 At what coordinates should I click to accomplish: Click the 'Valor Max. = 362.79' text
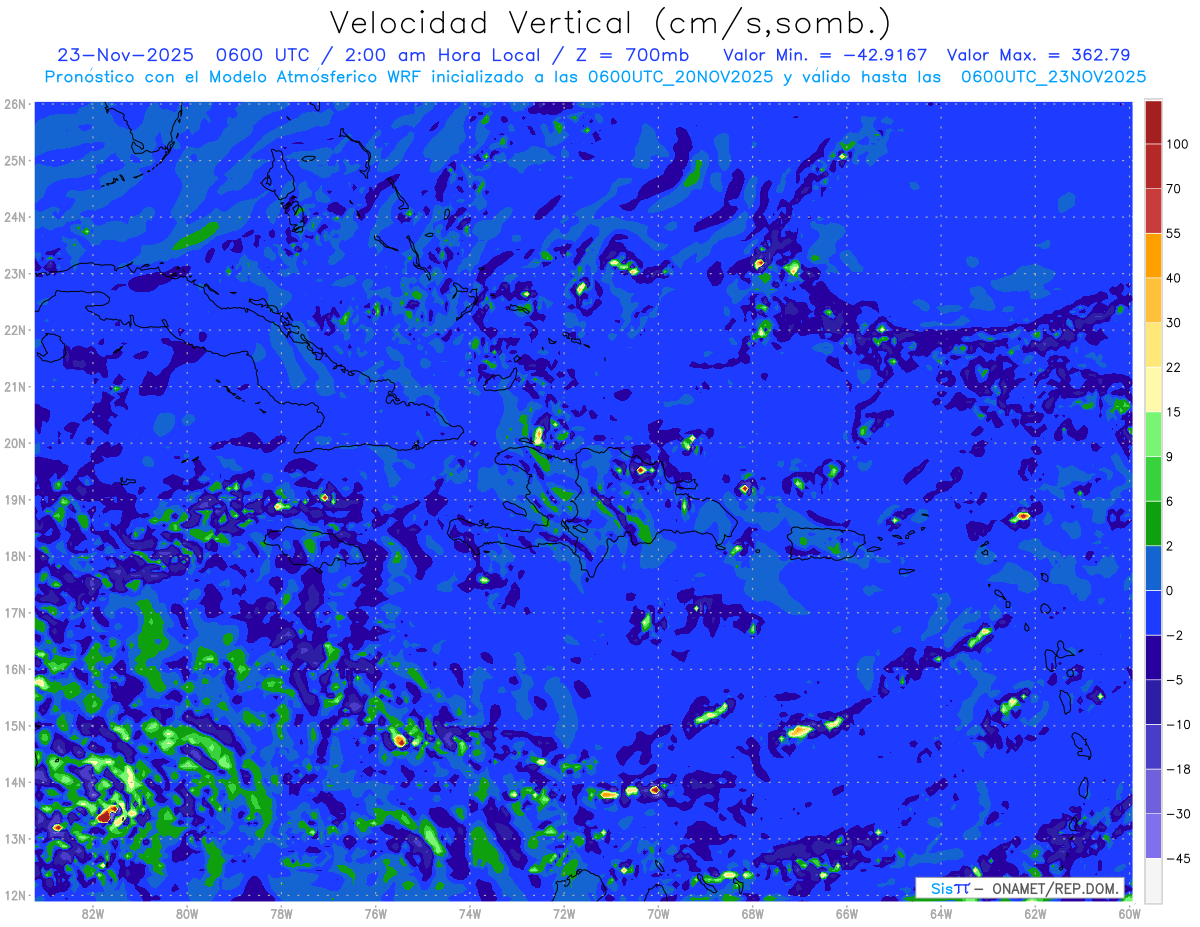[1038, 55]
